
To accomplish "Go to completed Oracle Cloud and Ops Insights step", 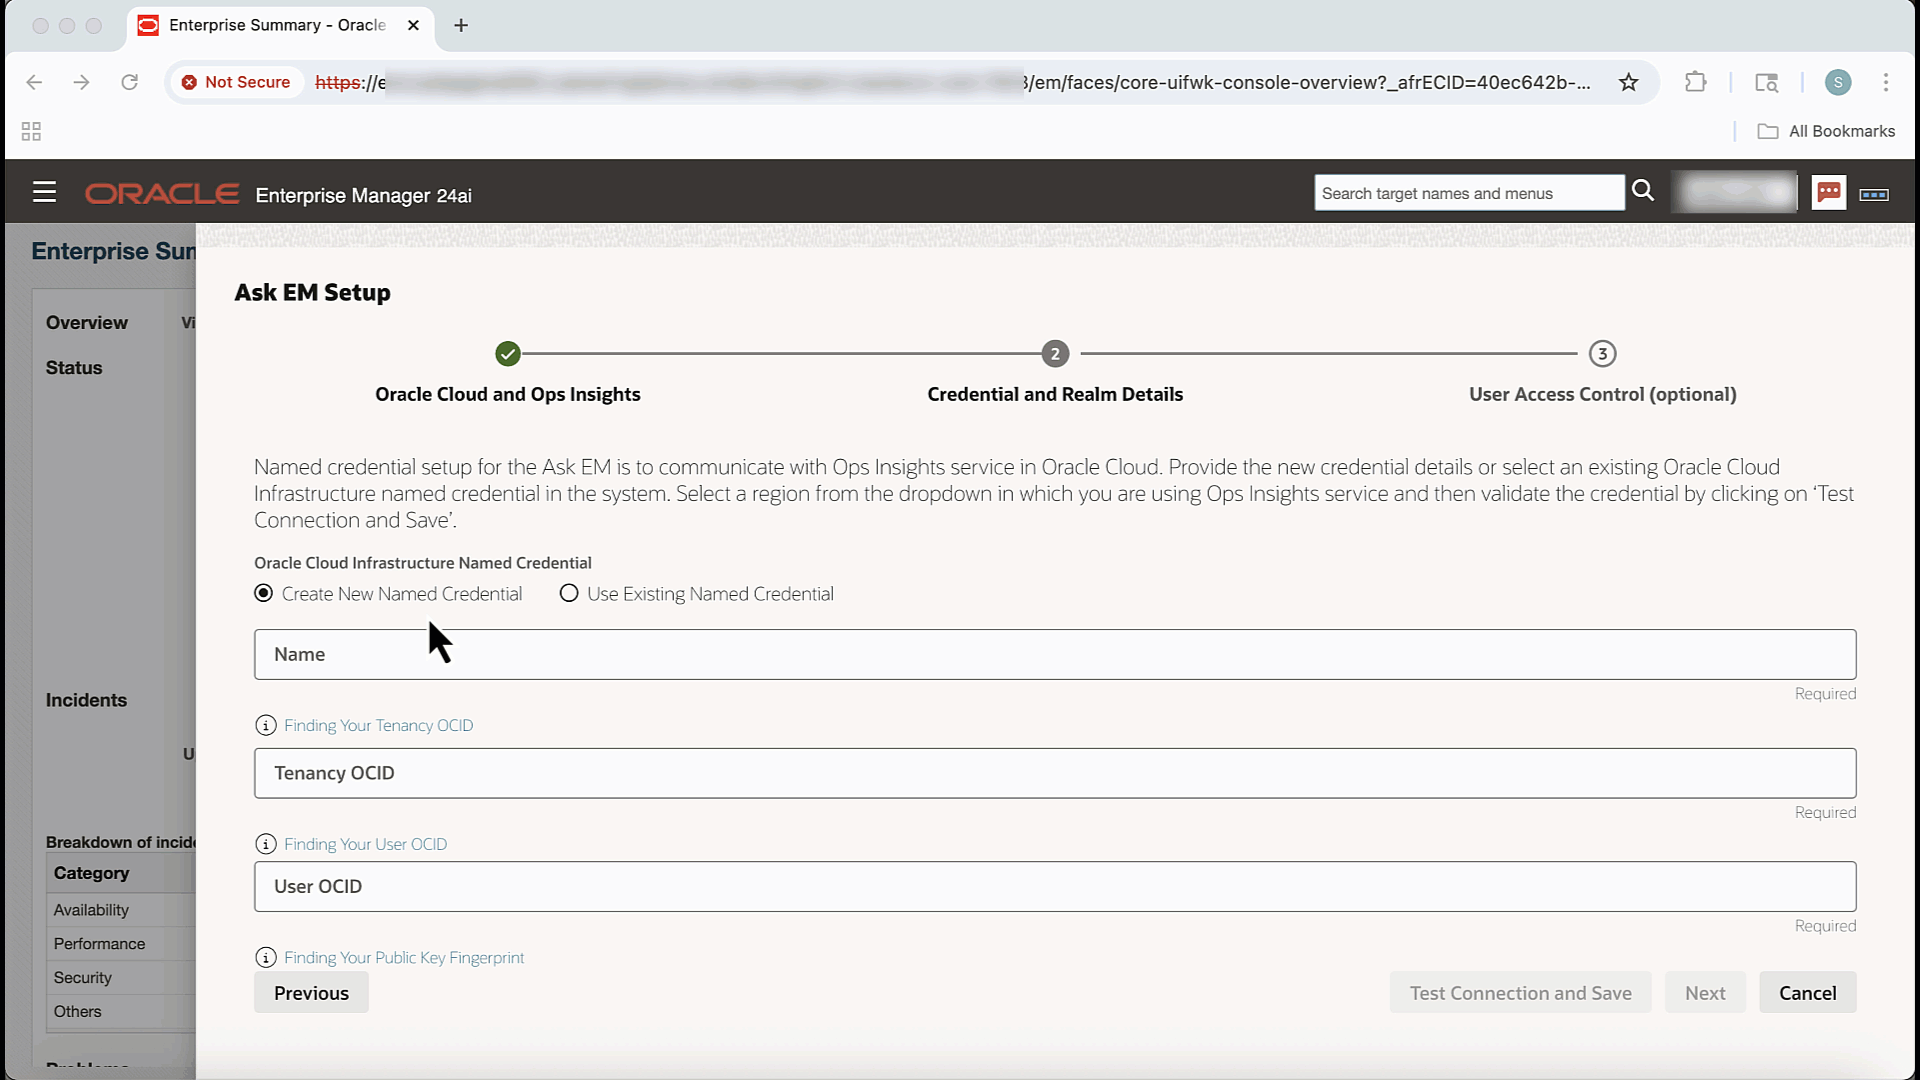I will [508, 354].
